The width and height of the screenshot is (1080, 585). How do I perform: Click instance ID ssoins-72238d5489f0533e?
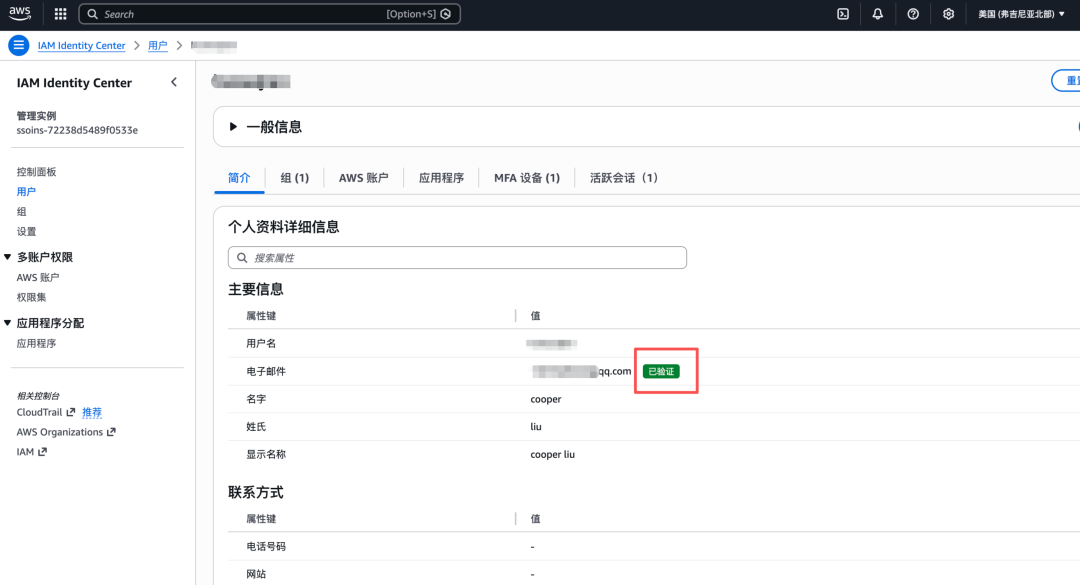click(77, 130)
